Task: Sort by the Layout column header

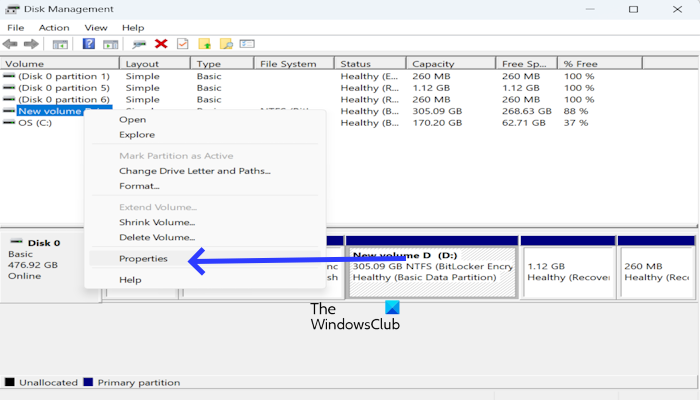Action: pyautogui.click(x=155, y=64)
